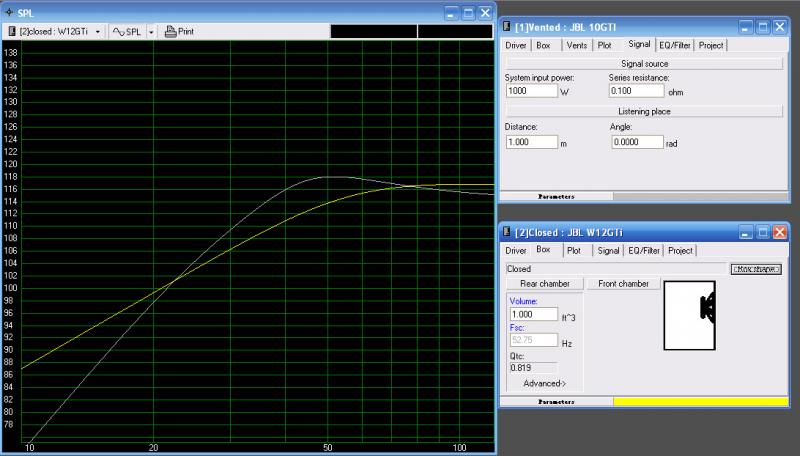Click the System input power field

tap(531, 90)
